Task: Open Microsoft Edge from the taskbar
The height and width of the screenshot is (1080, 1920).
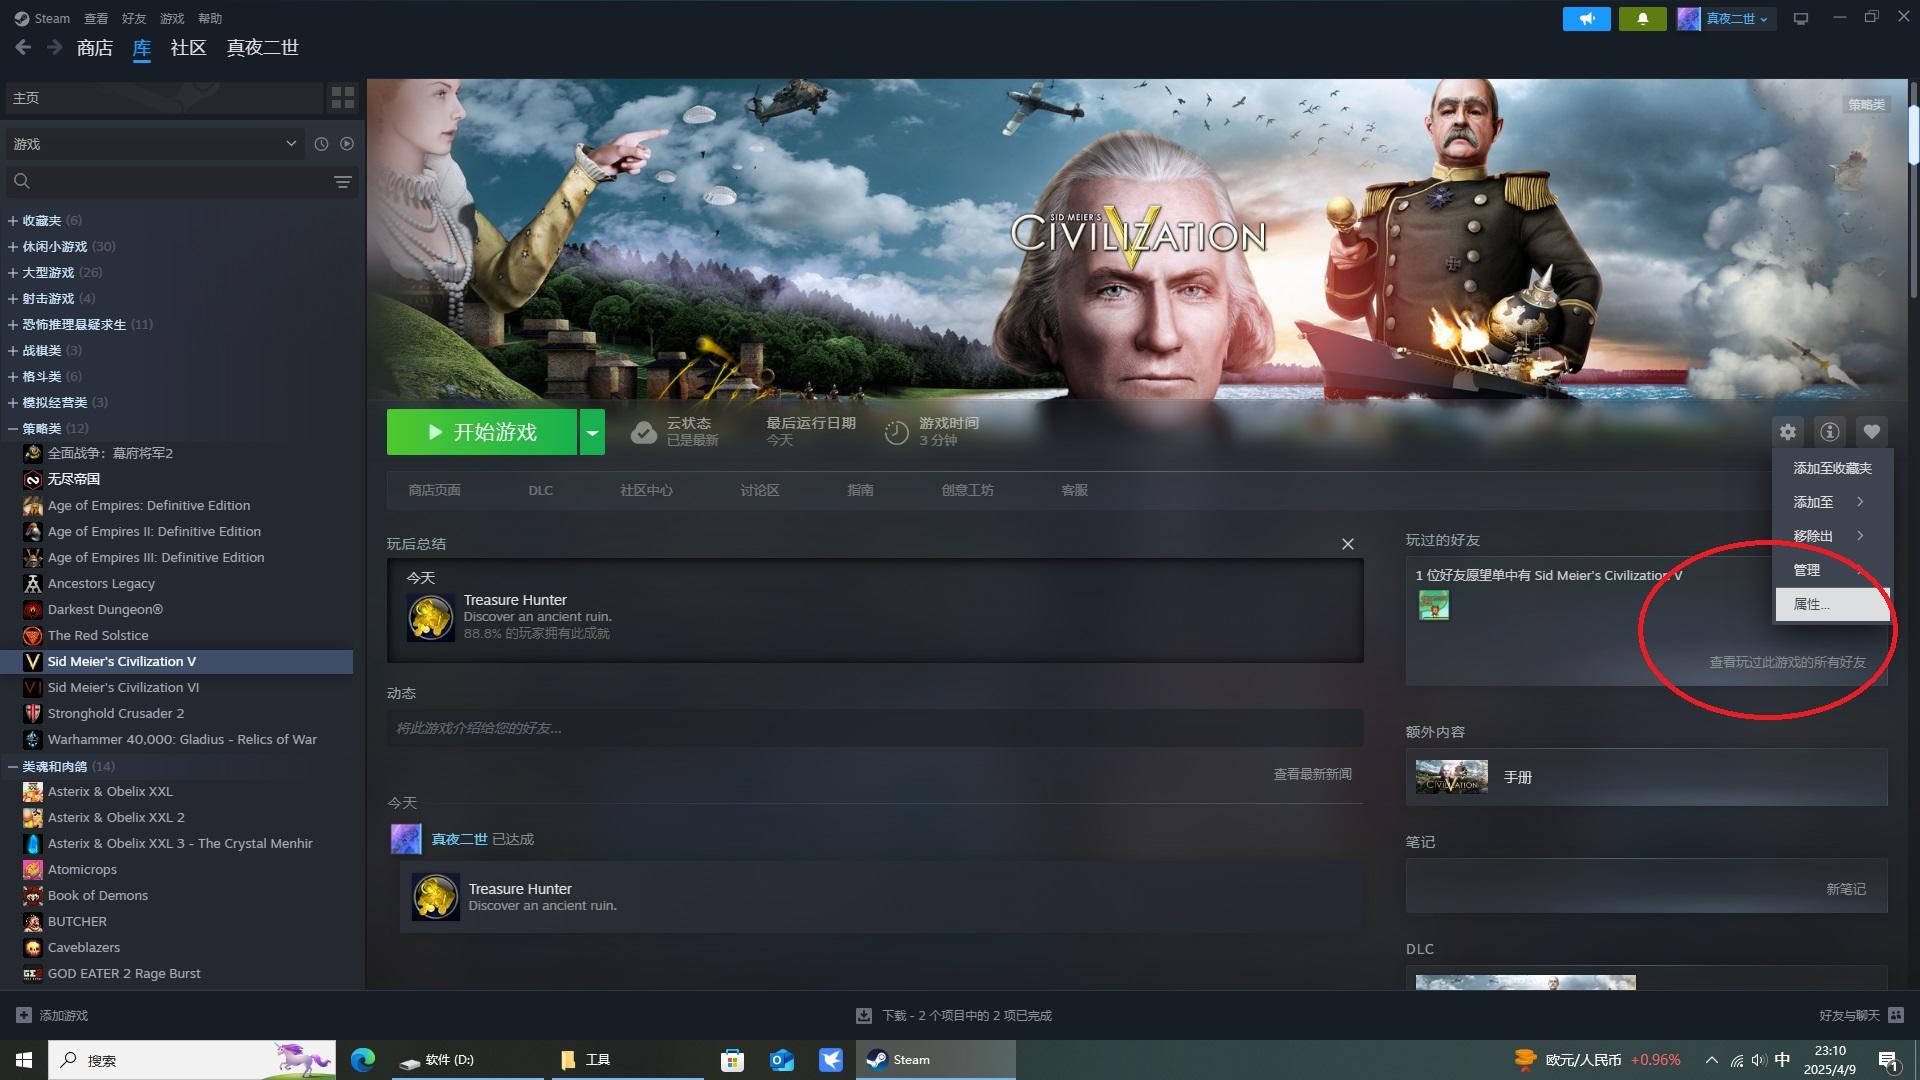Action: pyautogui.click(x=363, y=1060)
